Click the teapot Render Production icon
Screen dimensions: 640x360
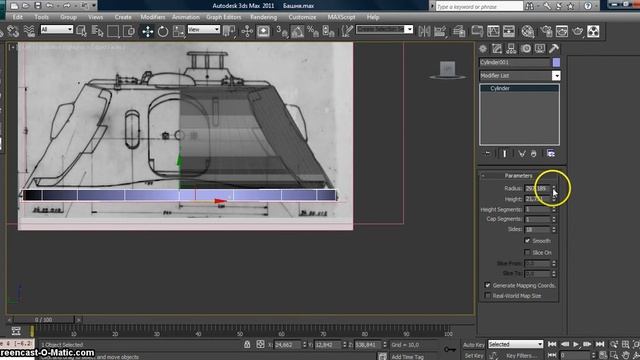coord(577,31)
